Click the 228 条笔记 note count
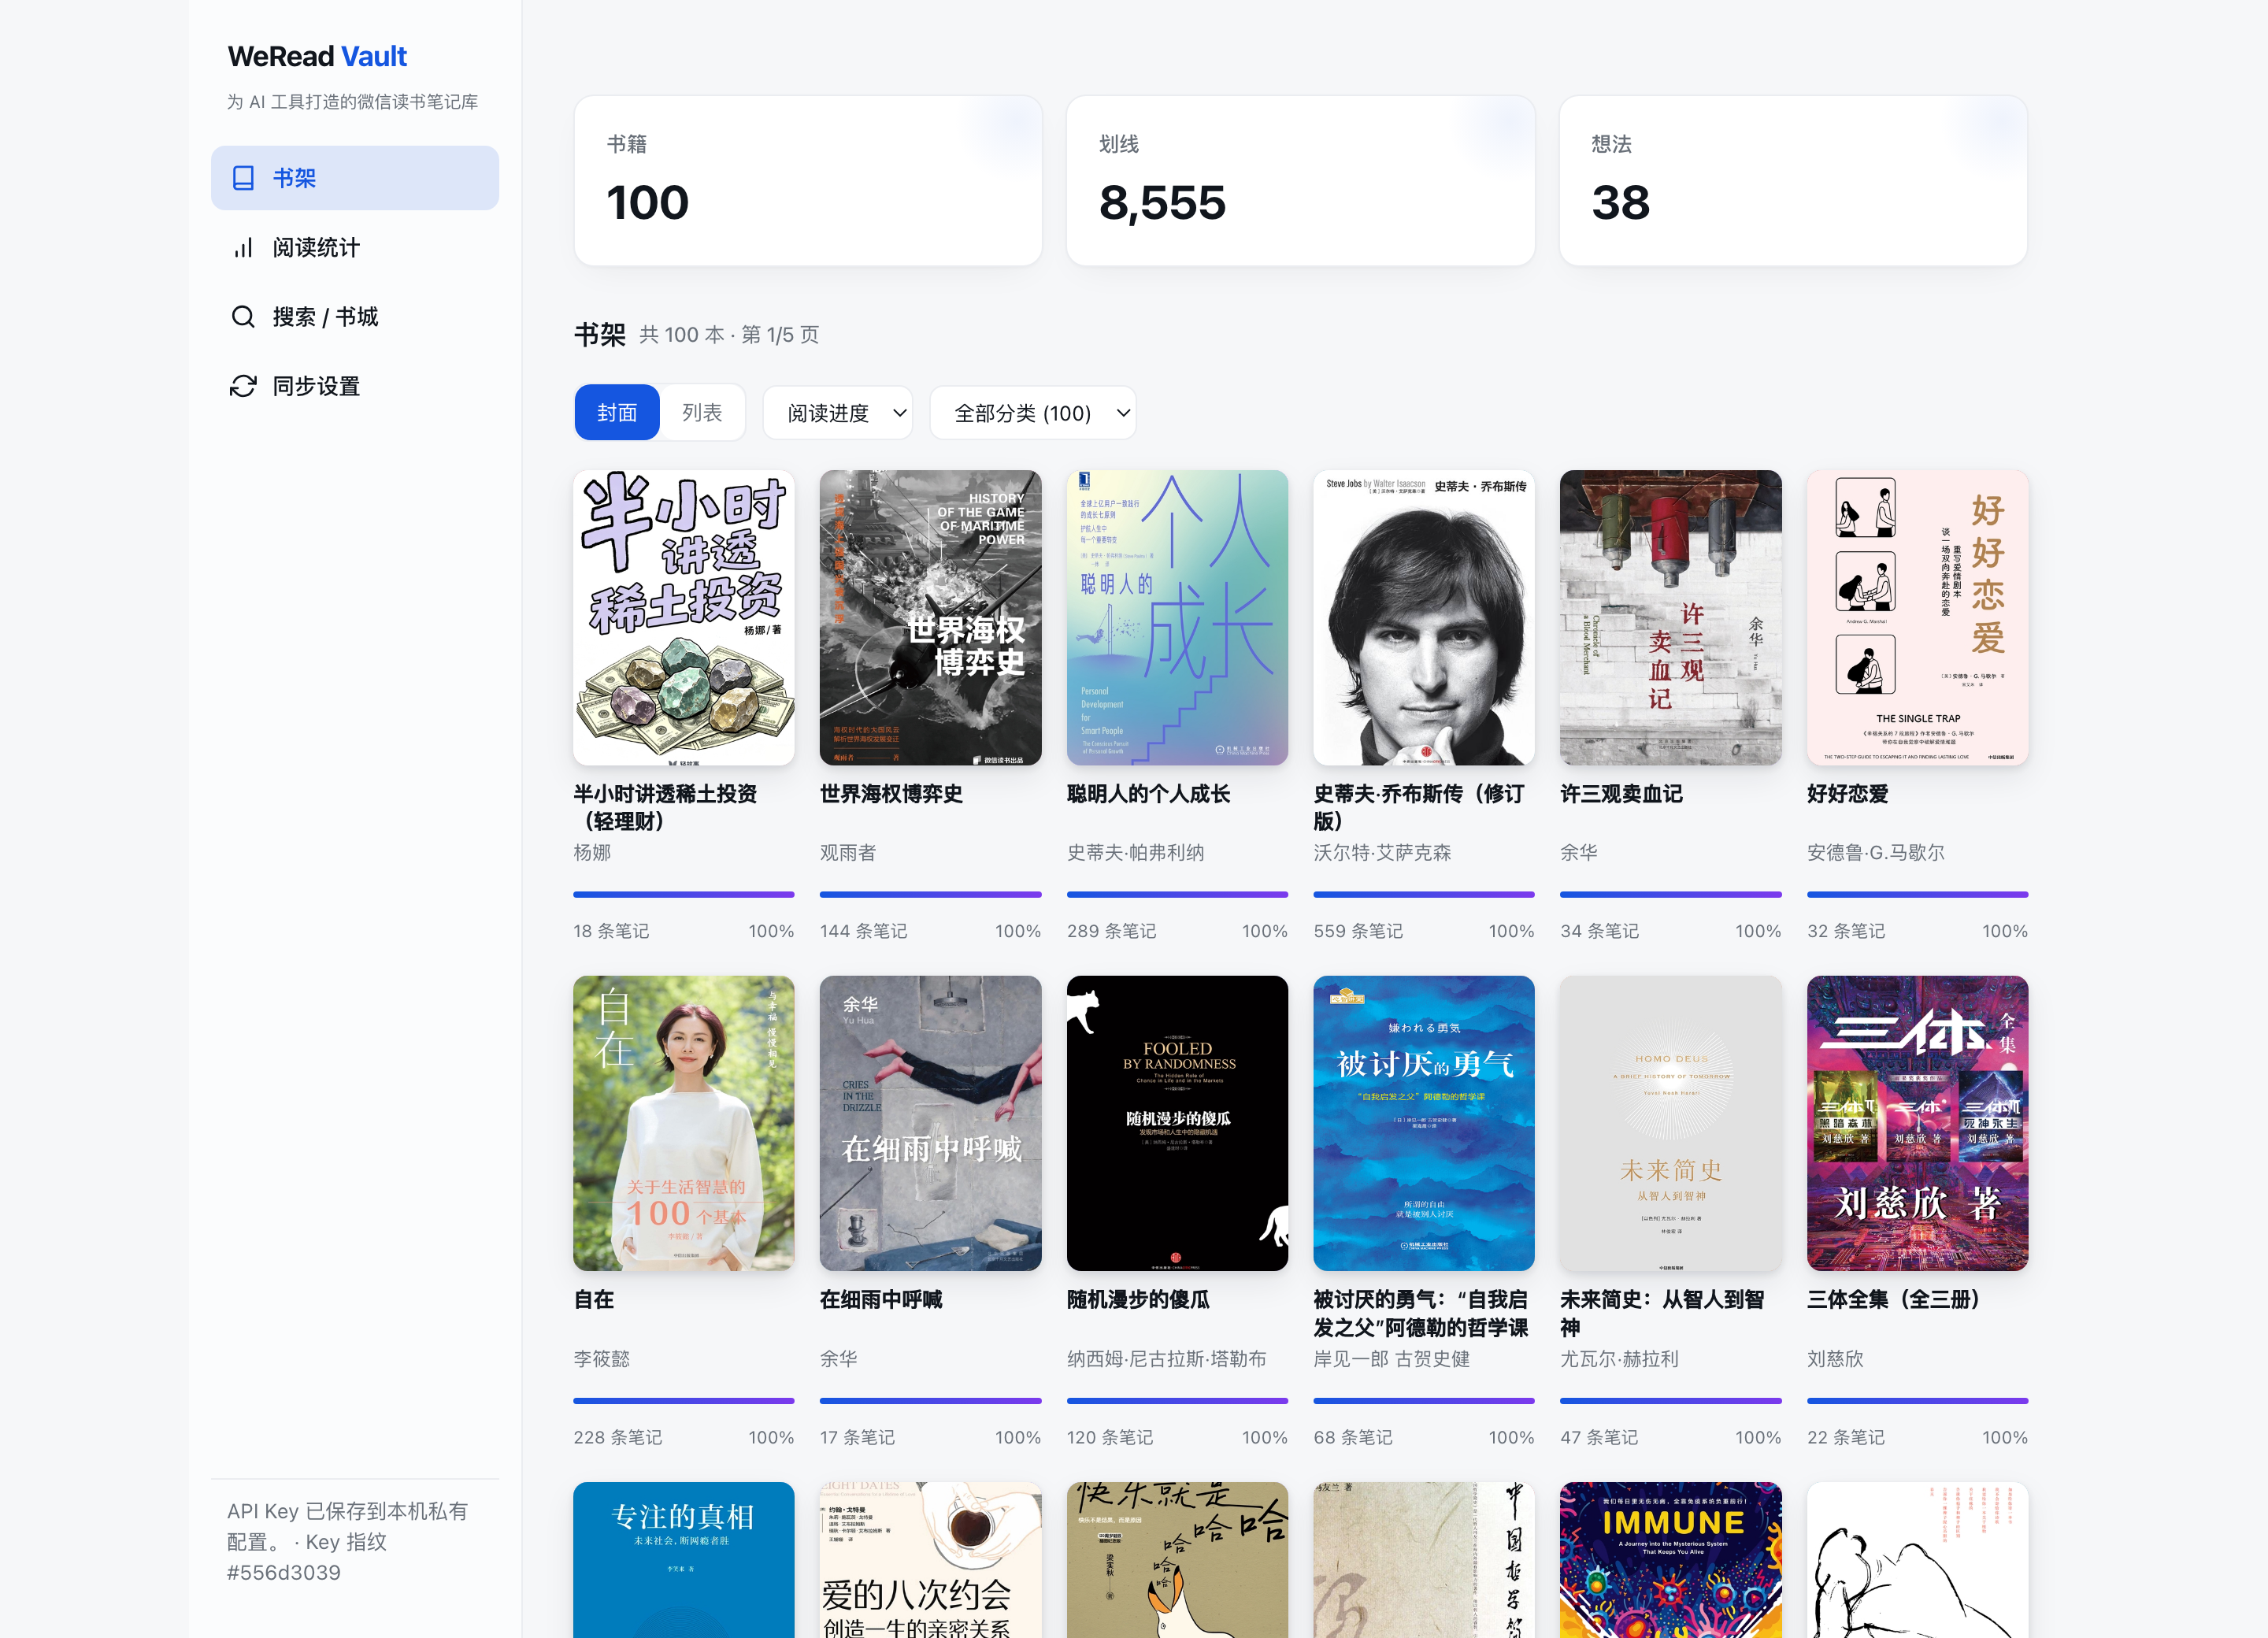The height and width of the screenshot is (1638, 2268). (617, 1437)
